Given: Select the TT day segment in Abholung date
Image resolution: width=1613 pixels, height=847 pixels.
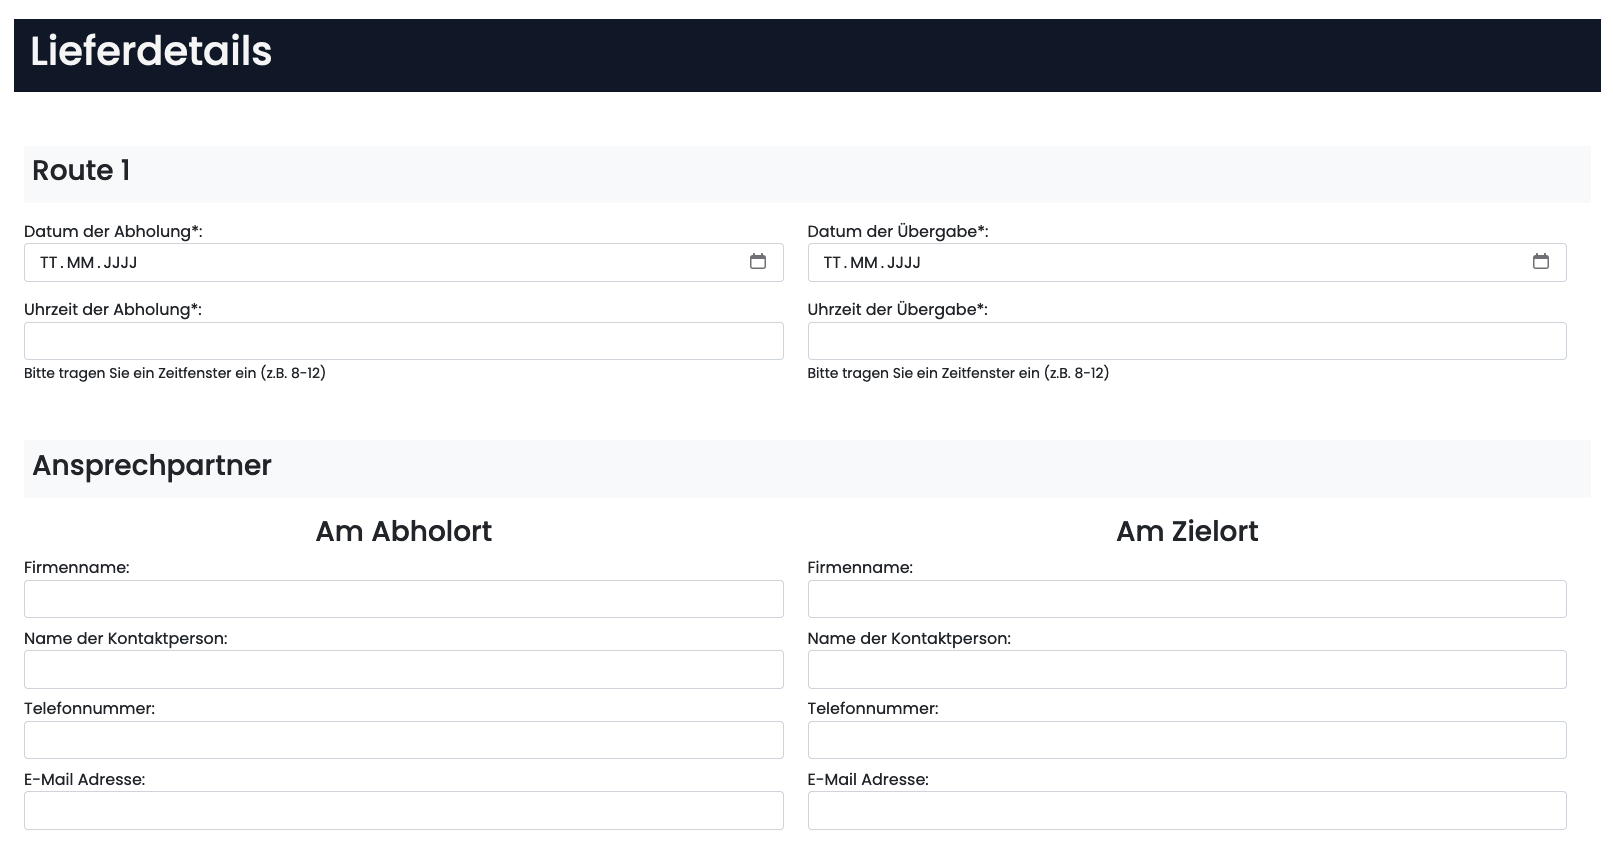Looking at the screenshot, I should (x=49, y=263).
